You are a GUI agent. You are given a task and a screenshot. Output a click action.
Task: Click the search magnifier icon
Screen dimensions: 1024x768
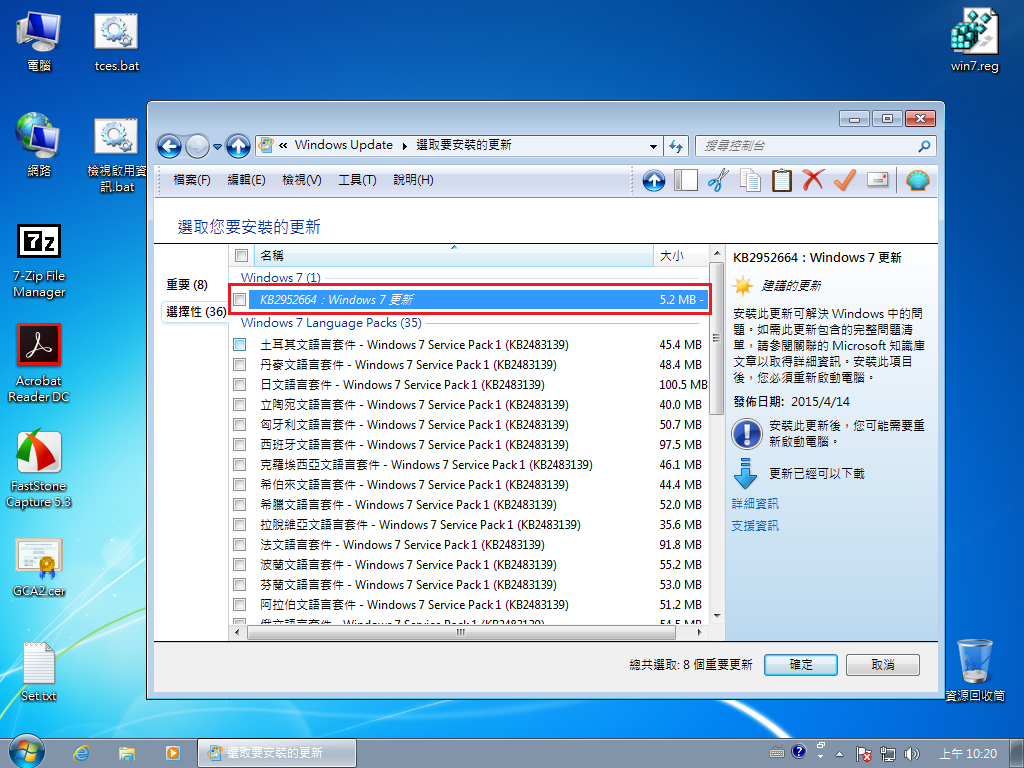tap(924, 146)
